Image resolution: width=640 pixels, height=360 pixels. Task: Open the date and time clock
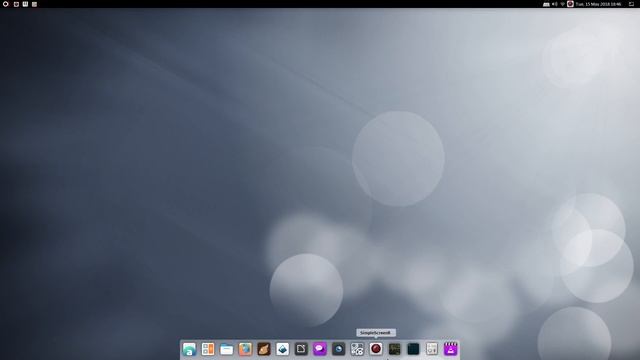[x=598, y=4]
